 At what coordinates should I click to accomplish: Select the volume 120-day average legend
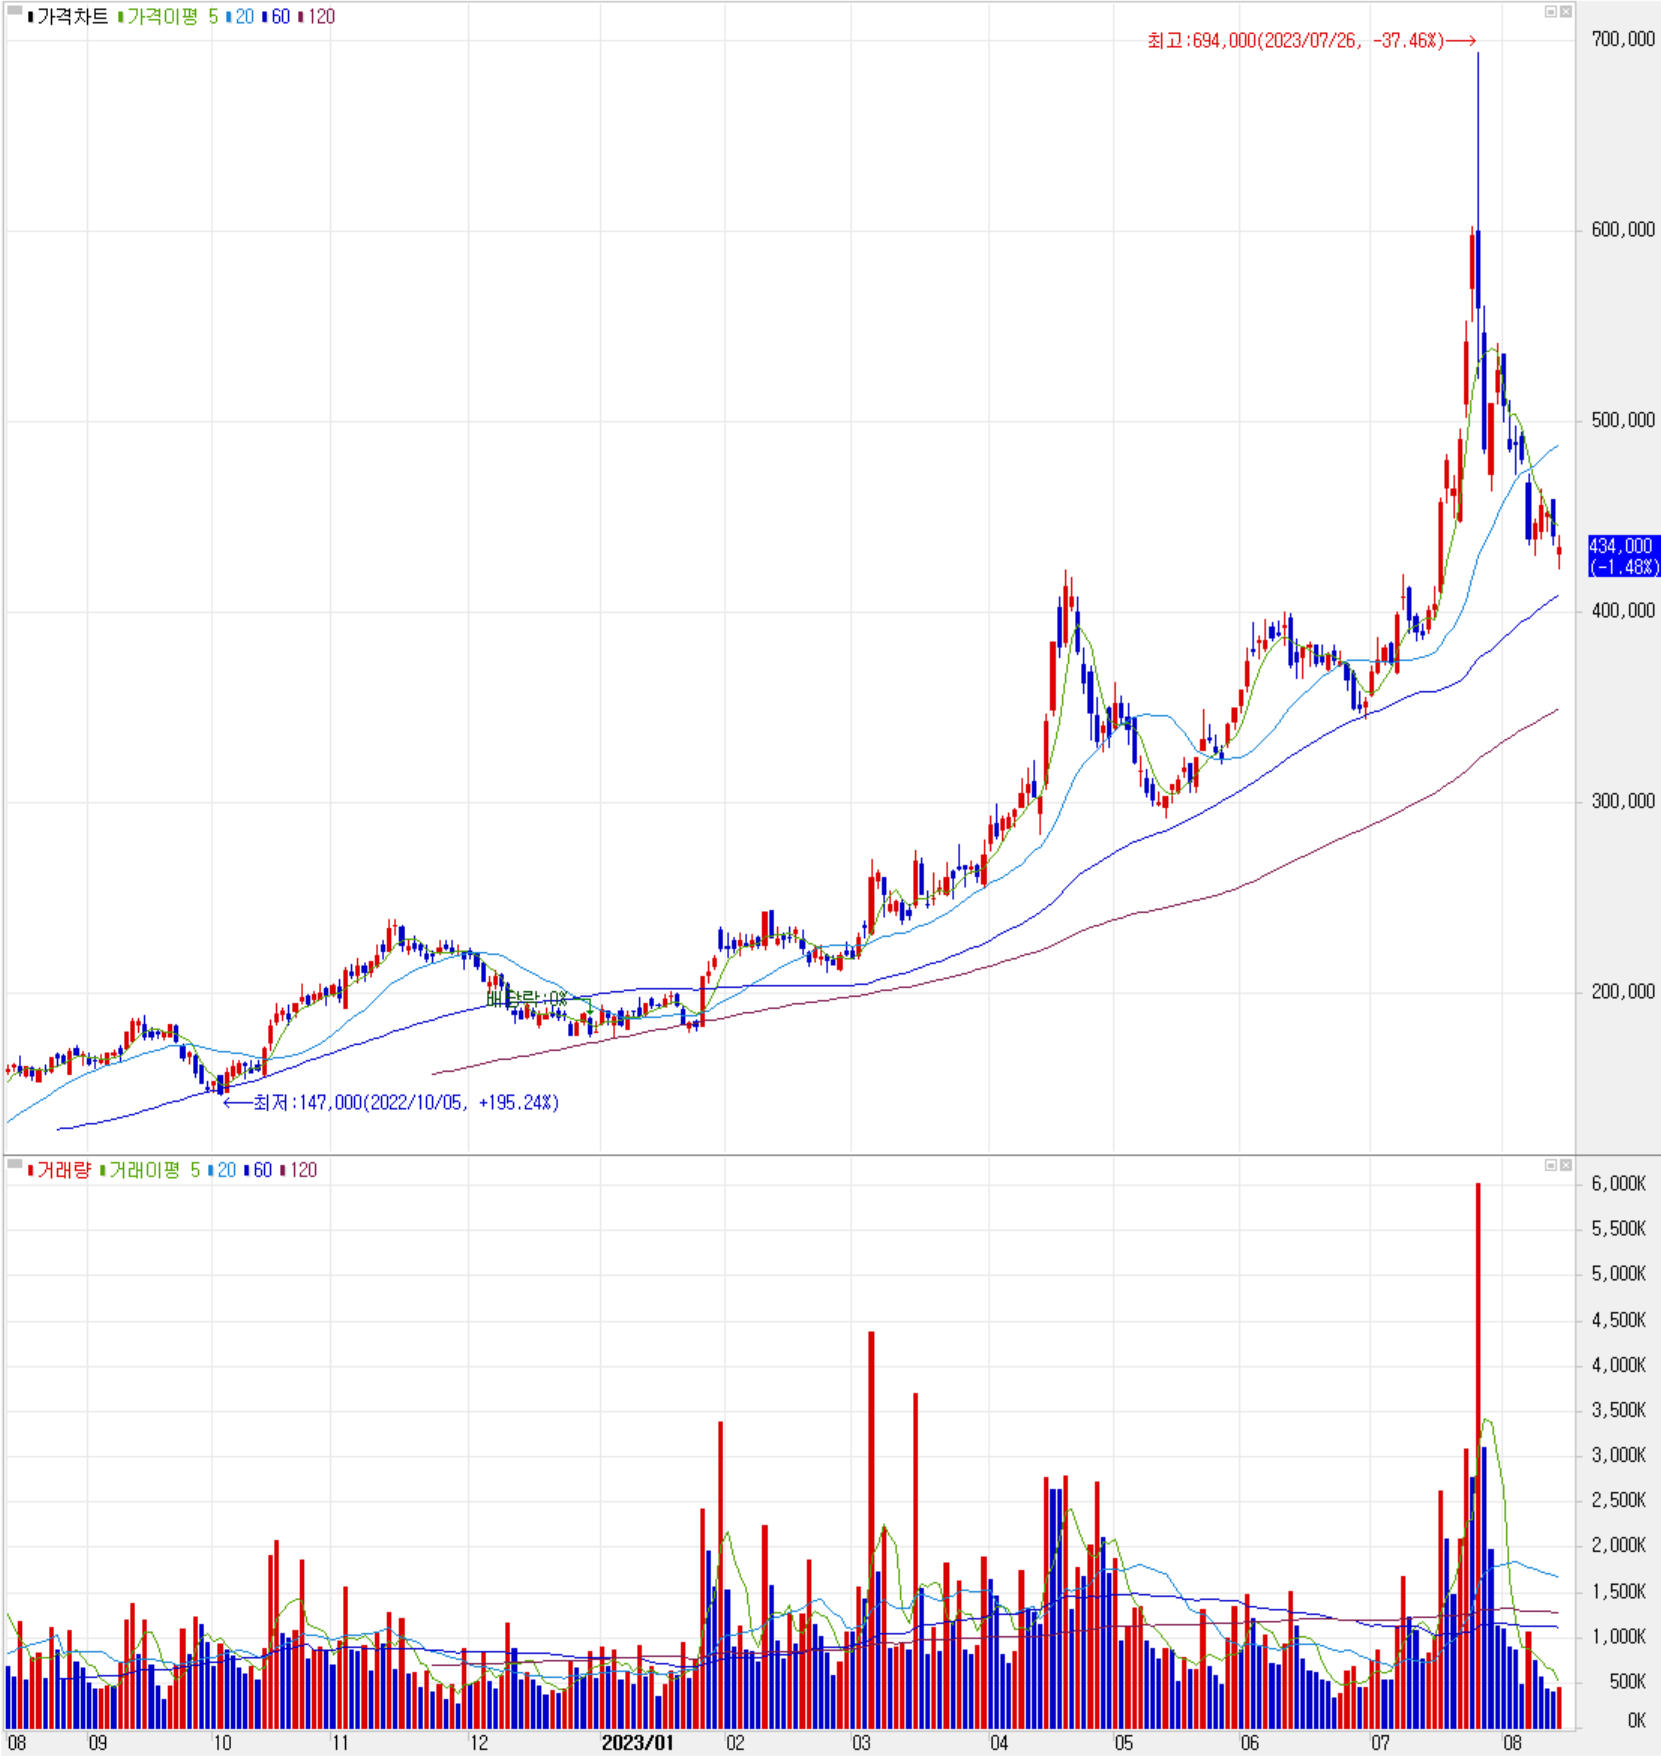(x=299, y=1170)
